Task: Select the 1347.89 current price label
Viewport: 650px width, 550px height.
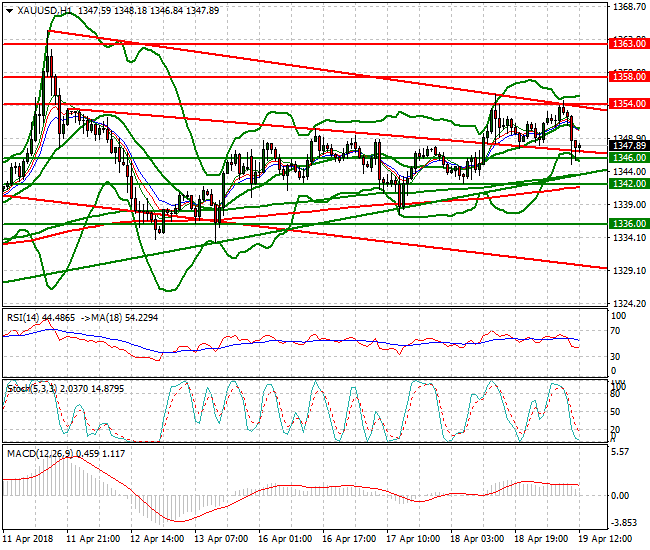Action: point(629,145)
